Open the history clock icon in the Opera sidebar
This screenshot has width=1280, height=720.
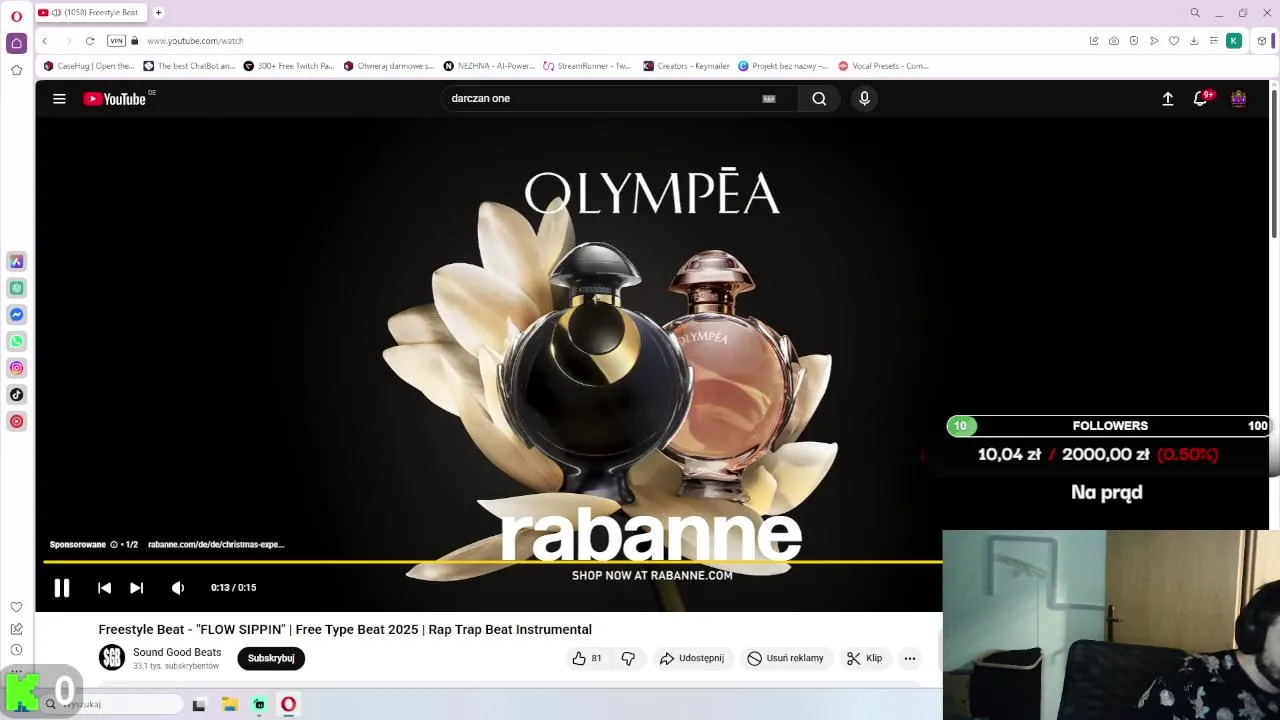coord(16,650)
